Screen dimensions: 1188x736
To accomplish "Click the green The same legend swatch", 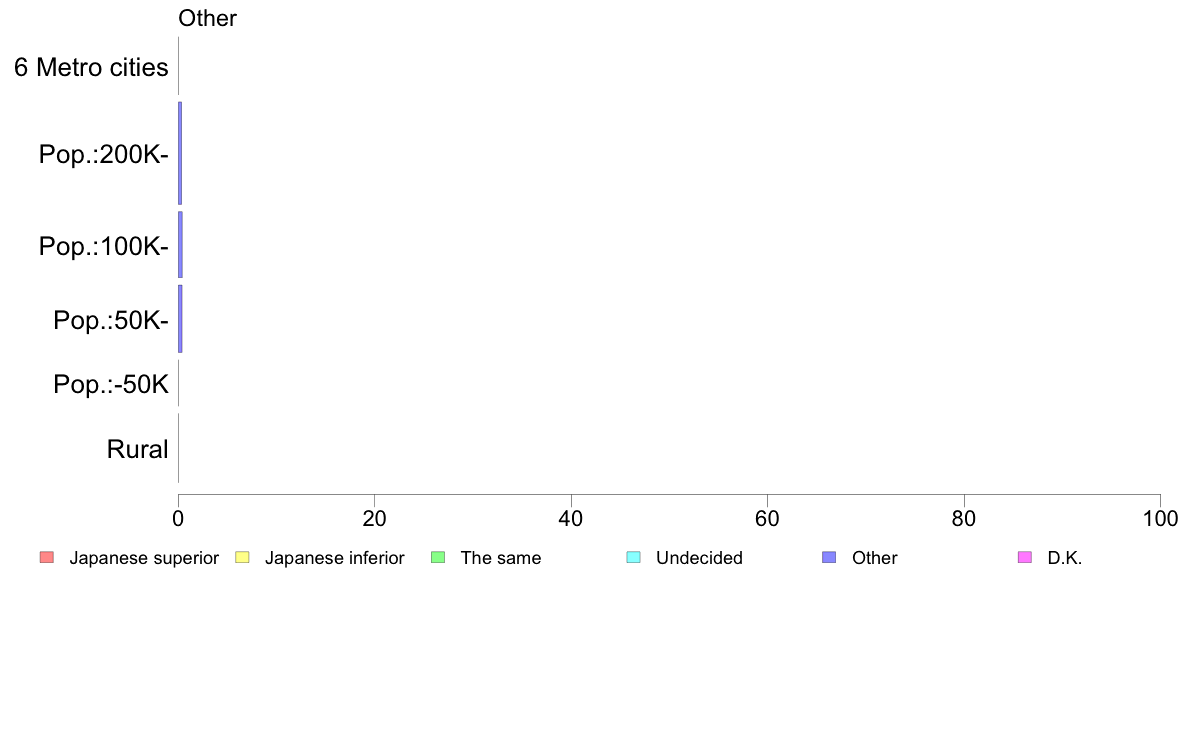I will point(438,558).
